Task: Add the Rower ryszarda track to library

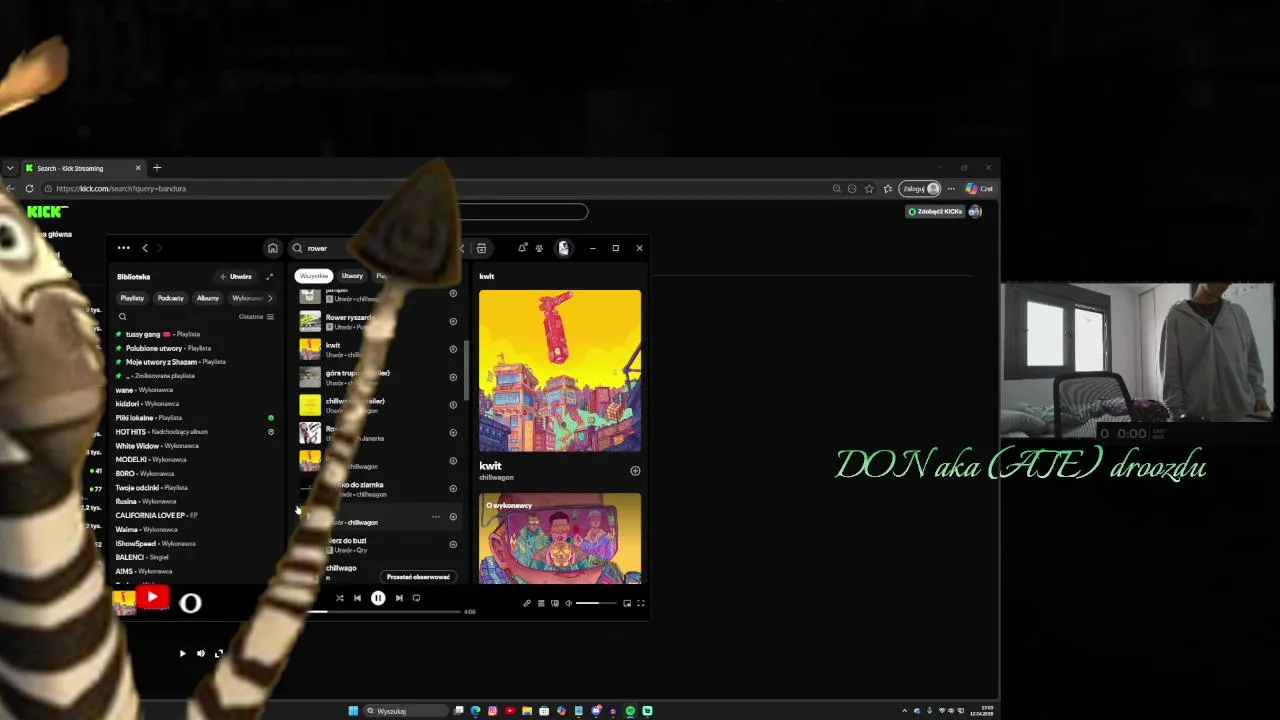Action: point(453,321)
